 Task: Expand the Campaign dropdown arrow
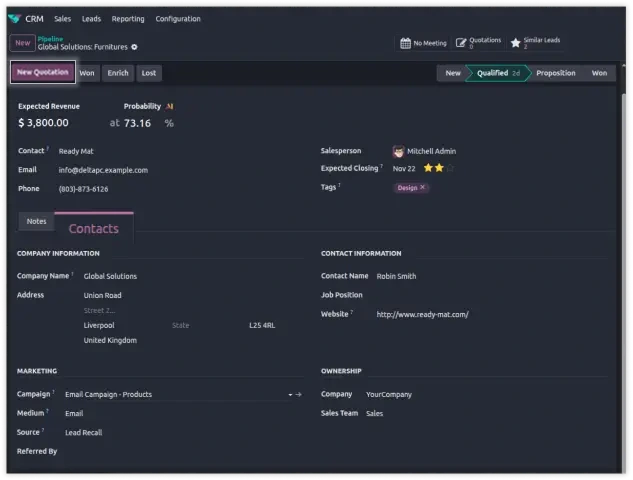tap(289, 395)
